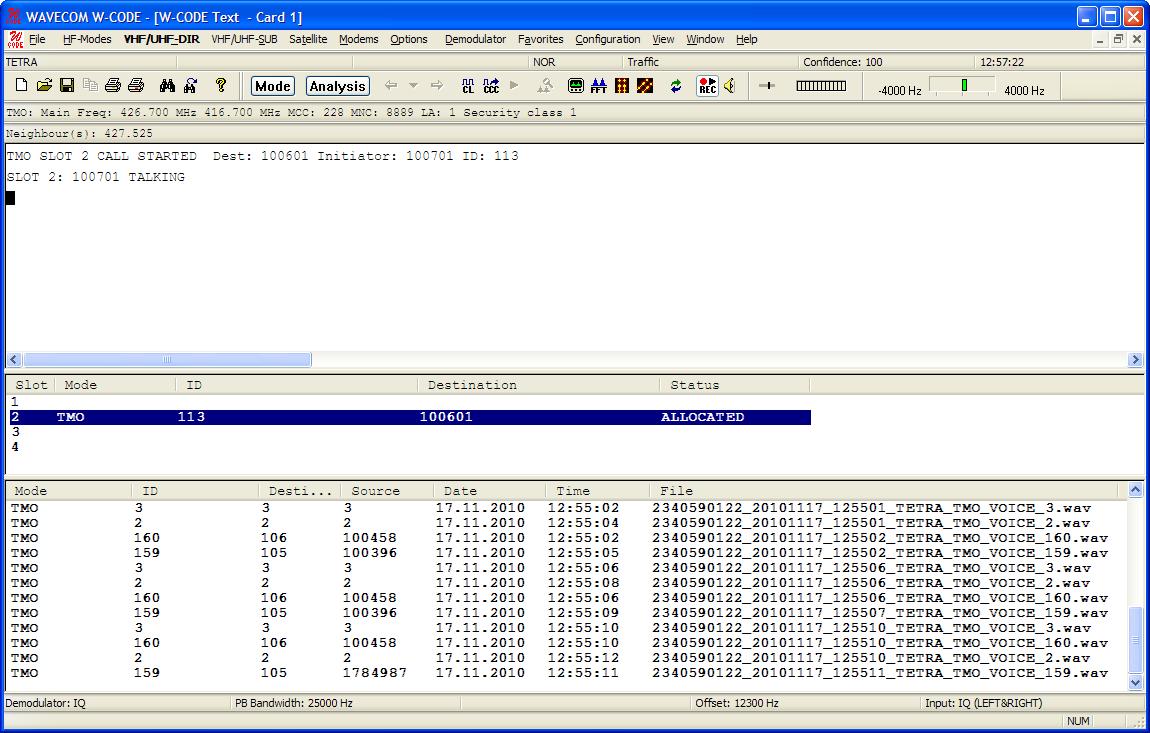
Task: Select the highlighted slot 2 ALLOCATED row
Action: pyautogui.click(x=410, y=417)
